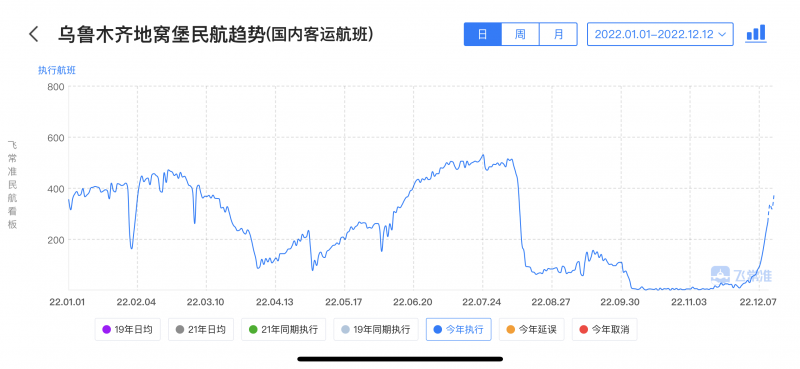Open the 2022.01.01–2022.12.12 date range dropdown
This screenshot has height=369, width=800.
660,34
